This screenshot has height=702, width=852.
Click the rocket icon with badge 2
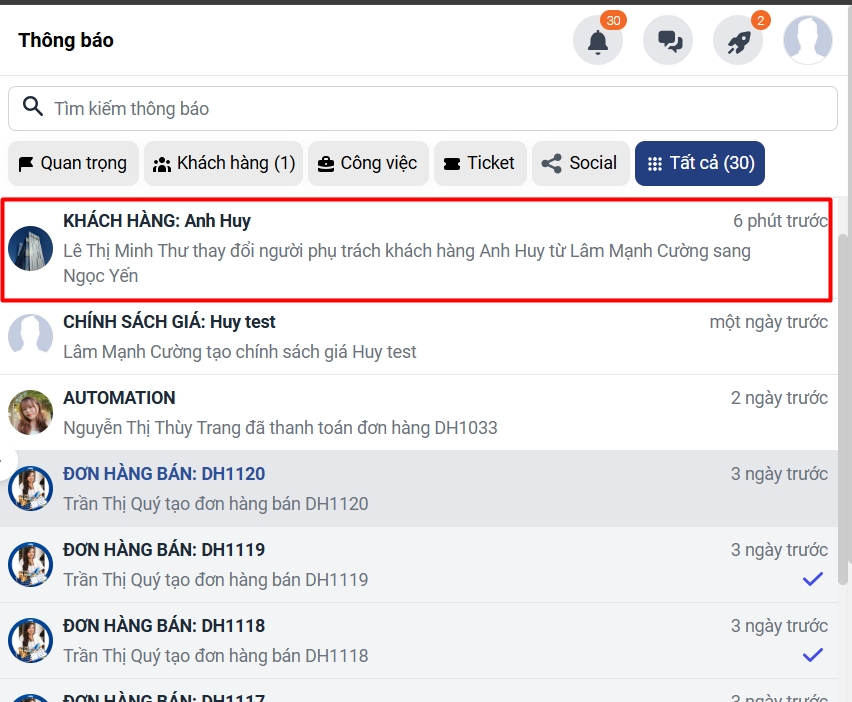(738, 40)
